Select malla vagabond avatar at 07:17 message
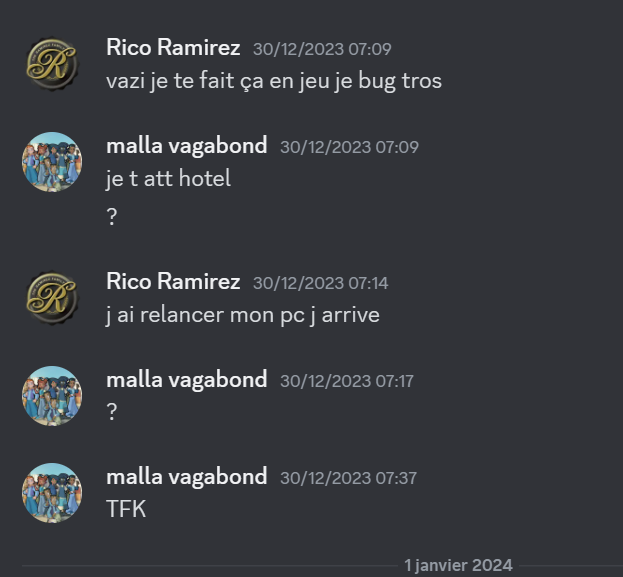Screen dimensions: 623x577 click(x=52, y=396)
